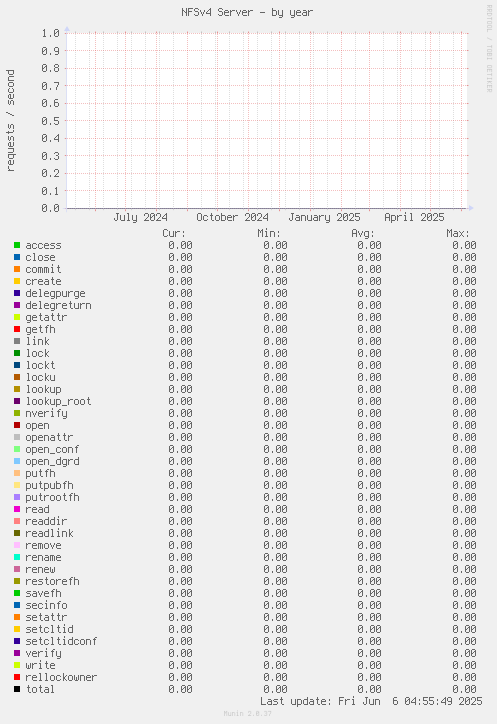Click the blue swatch beside close
Image resolution: width=497 pixels, height=724 pixels.
tap(17, 257)
